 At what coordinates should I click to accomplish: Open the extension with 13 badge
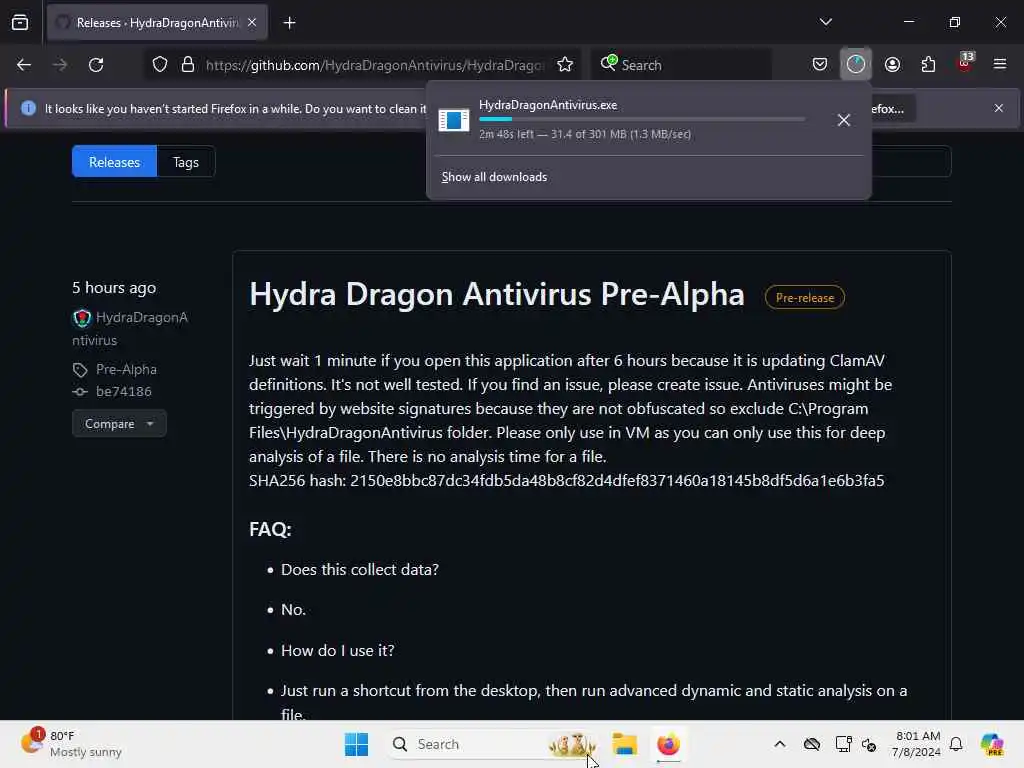tap(964, 63)
